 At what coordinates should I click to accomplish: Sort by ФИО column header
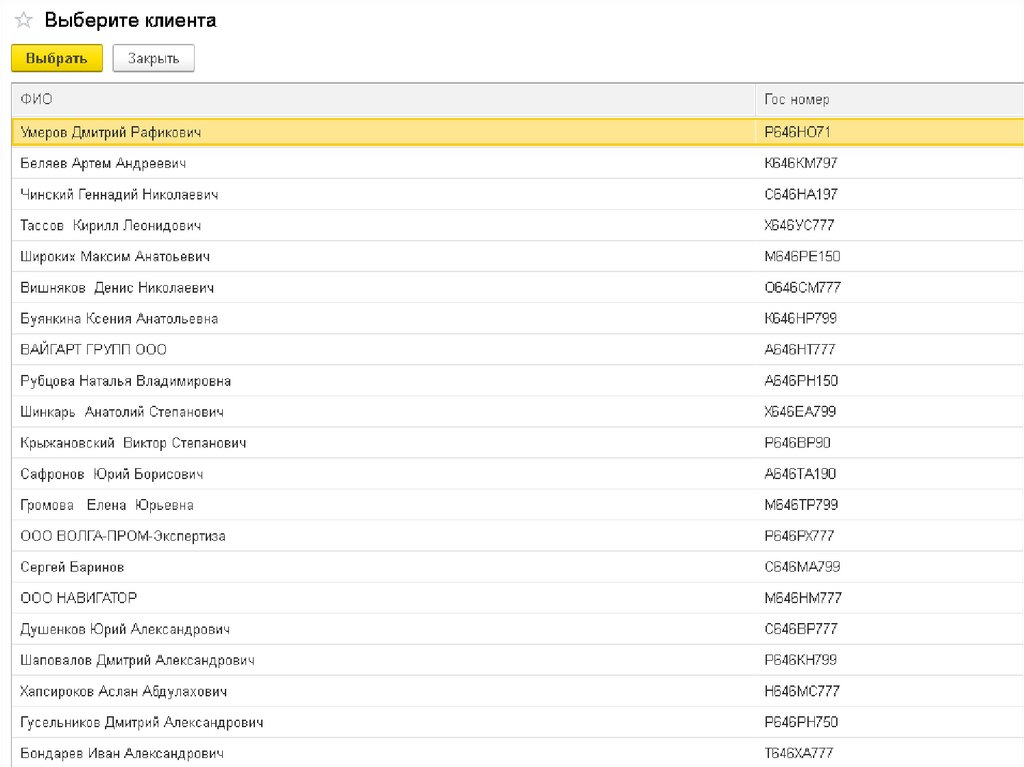[37, 100]
